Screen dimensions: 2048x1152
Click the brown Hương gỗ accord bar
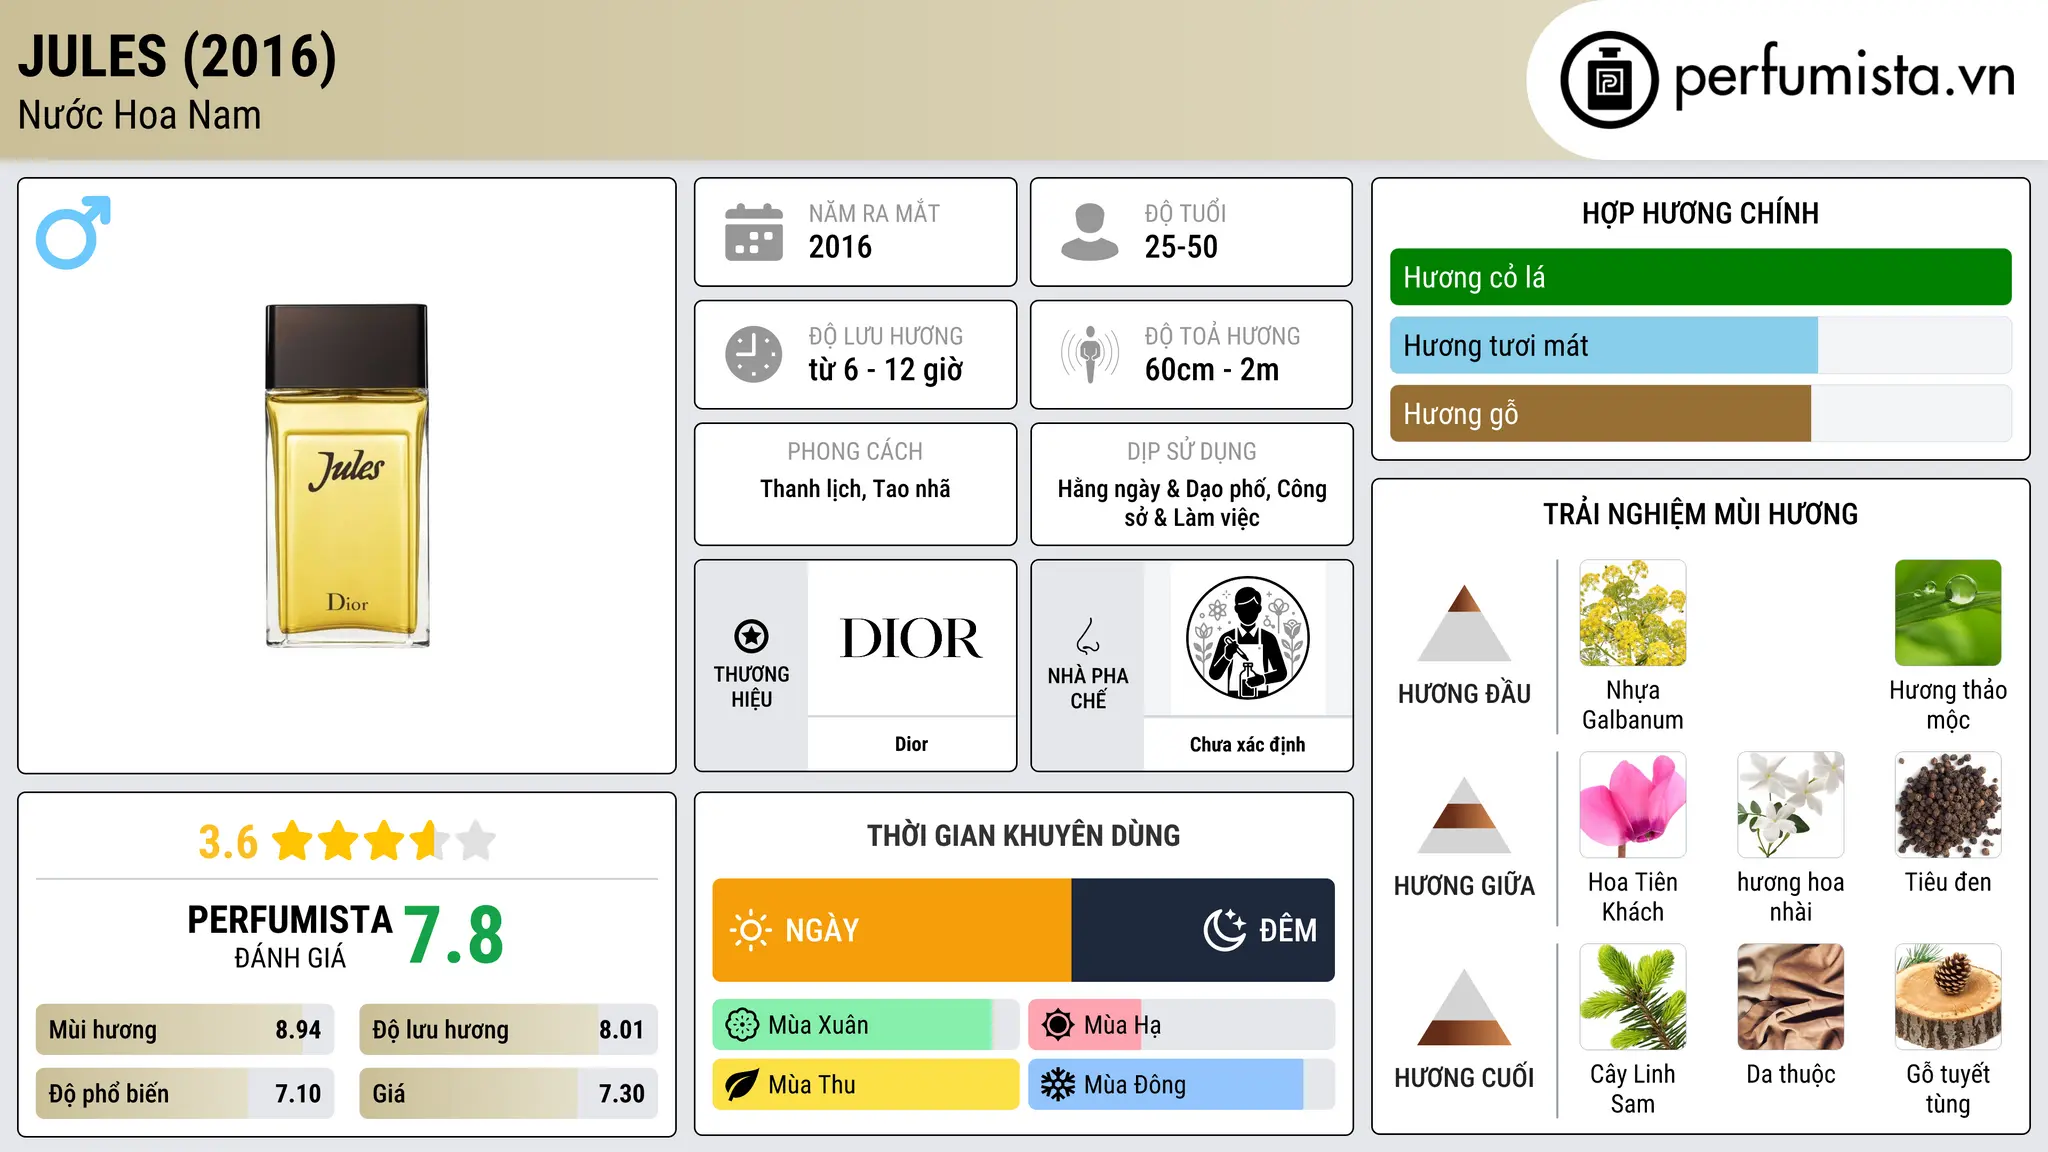point(1600,413)
